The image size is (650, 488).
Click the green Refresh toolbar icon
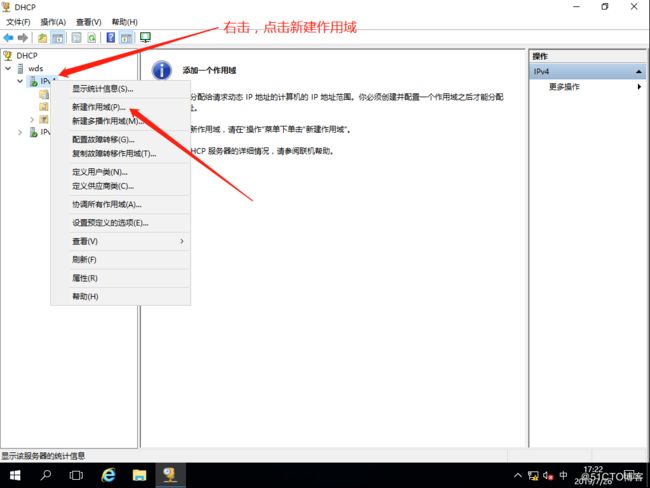(92, 38)
